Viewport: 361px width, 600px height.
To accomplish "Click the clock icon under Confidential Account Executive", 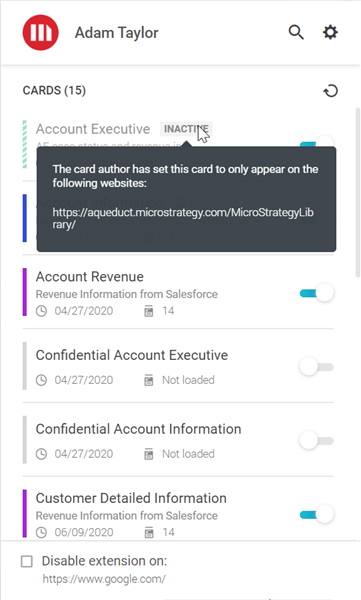I will coord(41,380).
